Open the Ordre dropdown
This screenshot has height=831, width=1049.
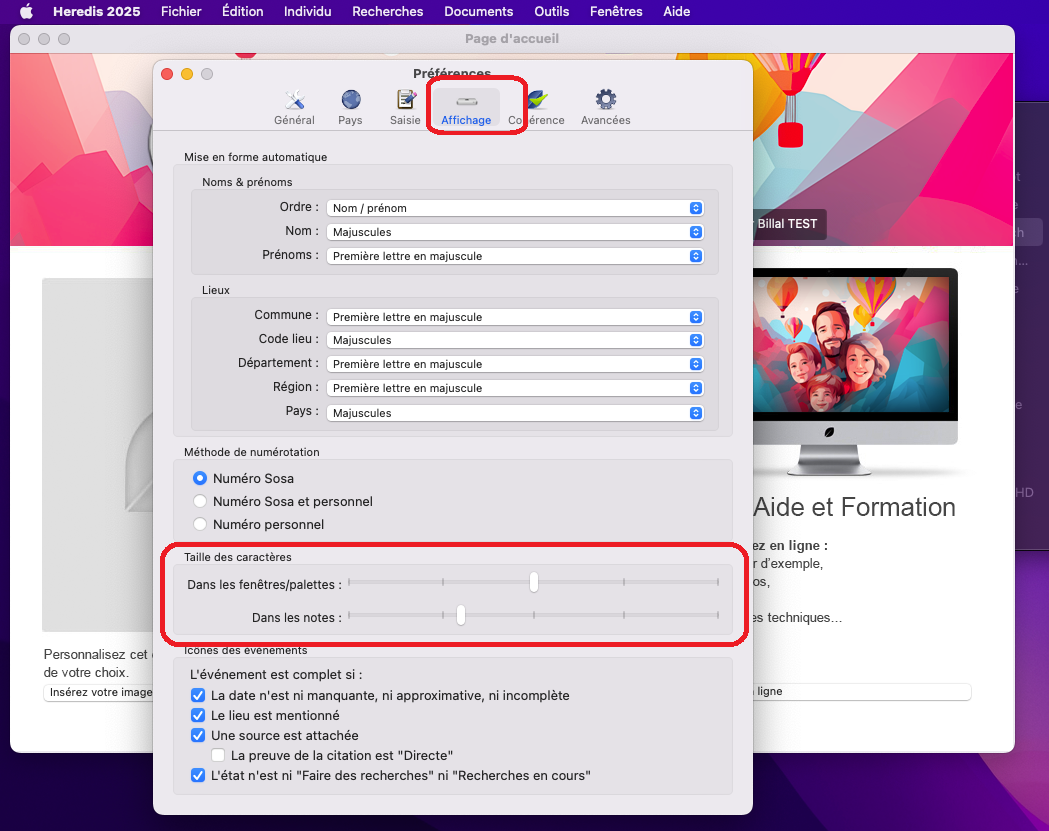pos(516,208)
